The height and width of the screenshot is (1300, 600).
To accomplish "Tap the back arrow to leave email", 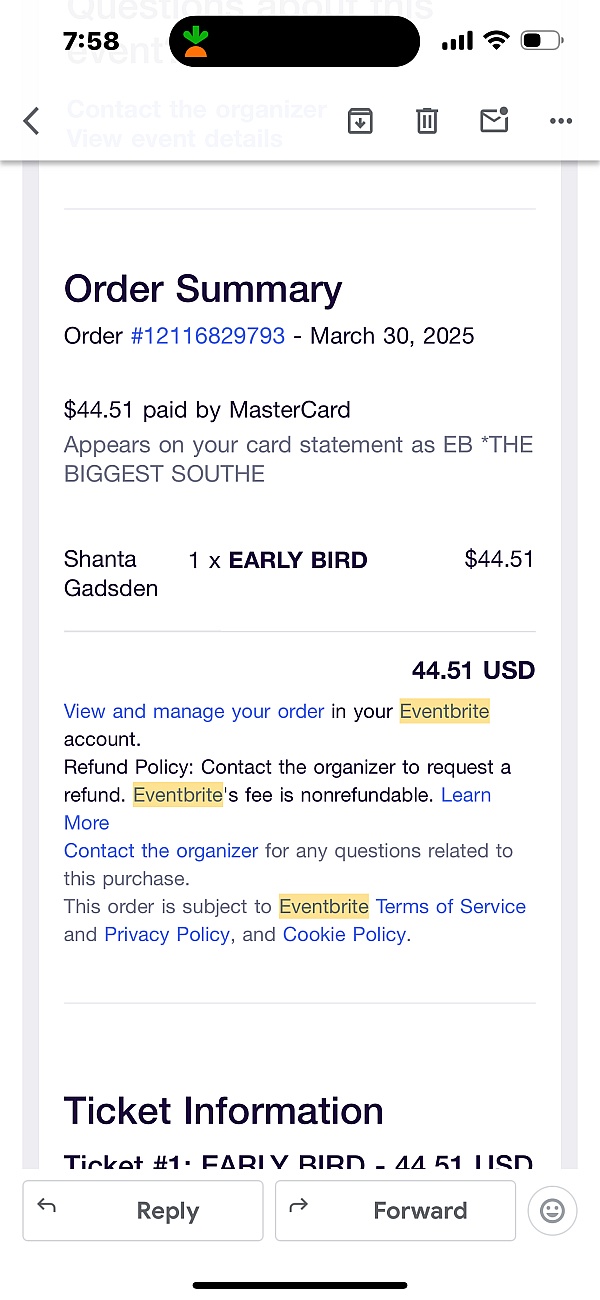I will coord(32,121).
